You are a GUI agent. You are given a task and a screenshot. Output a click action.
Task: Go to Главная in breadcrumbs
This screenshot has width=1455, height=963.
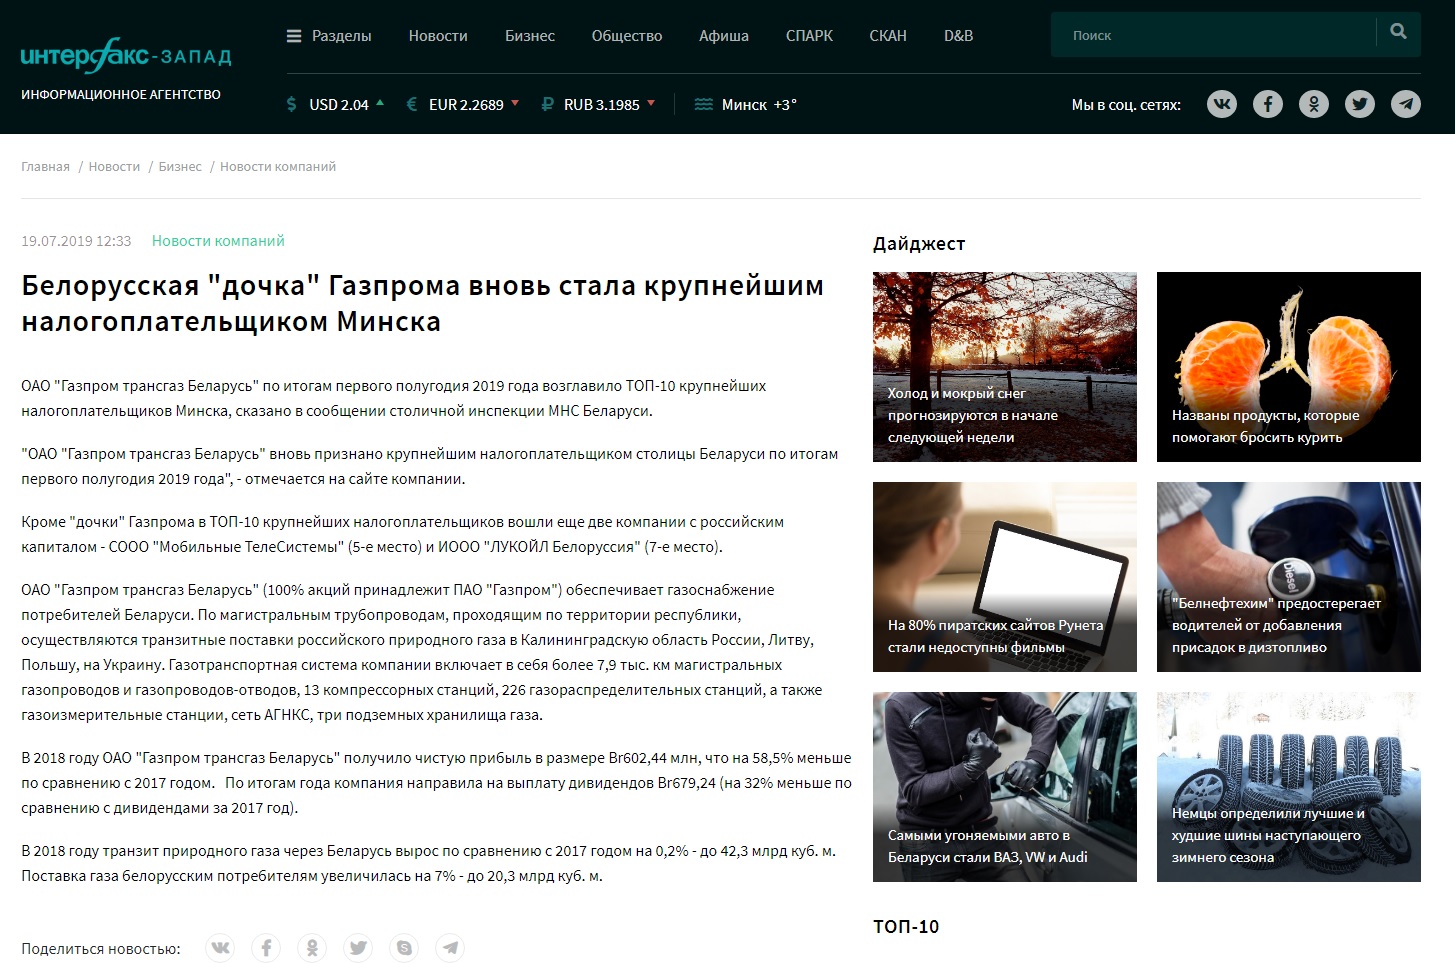(x=46, y=167)
